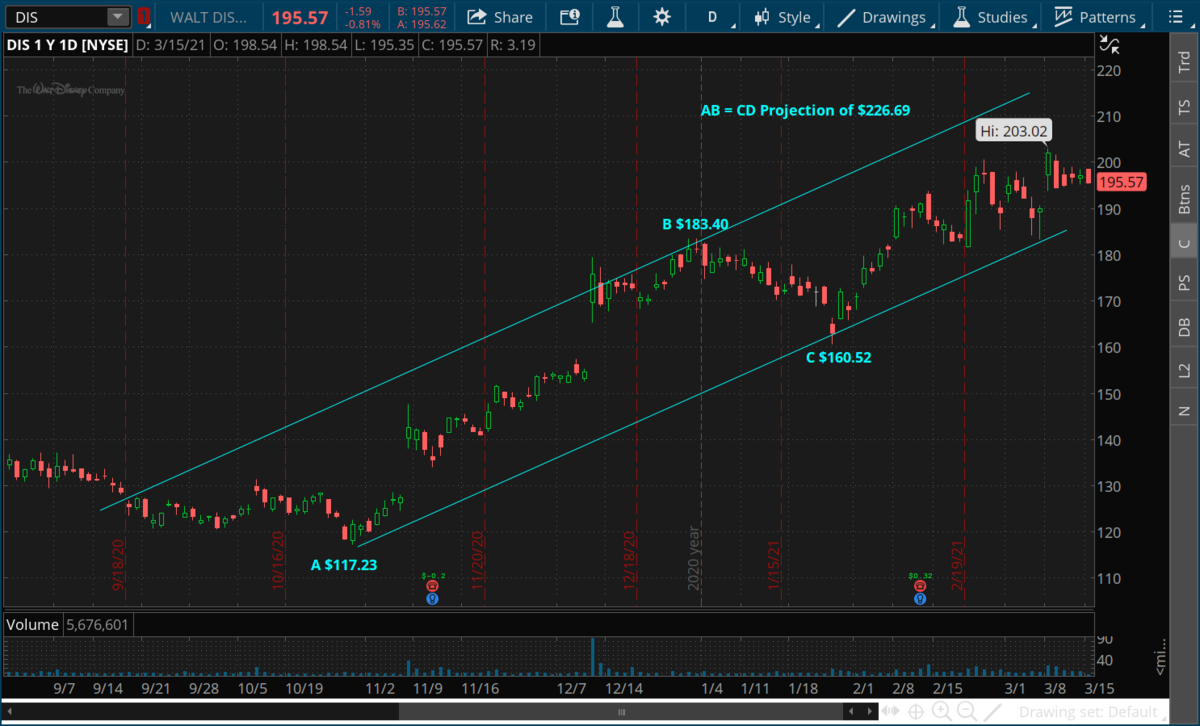Open the Btns sidebar tab
Screen dimensions: 1200x726
(1184, 198)
